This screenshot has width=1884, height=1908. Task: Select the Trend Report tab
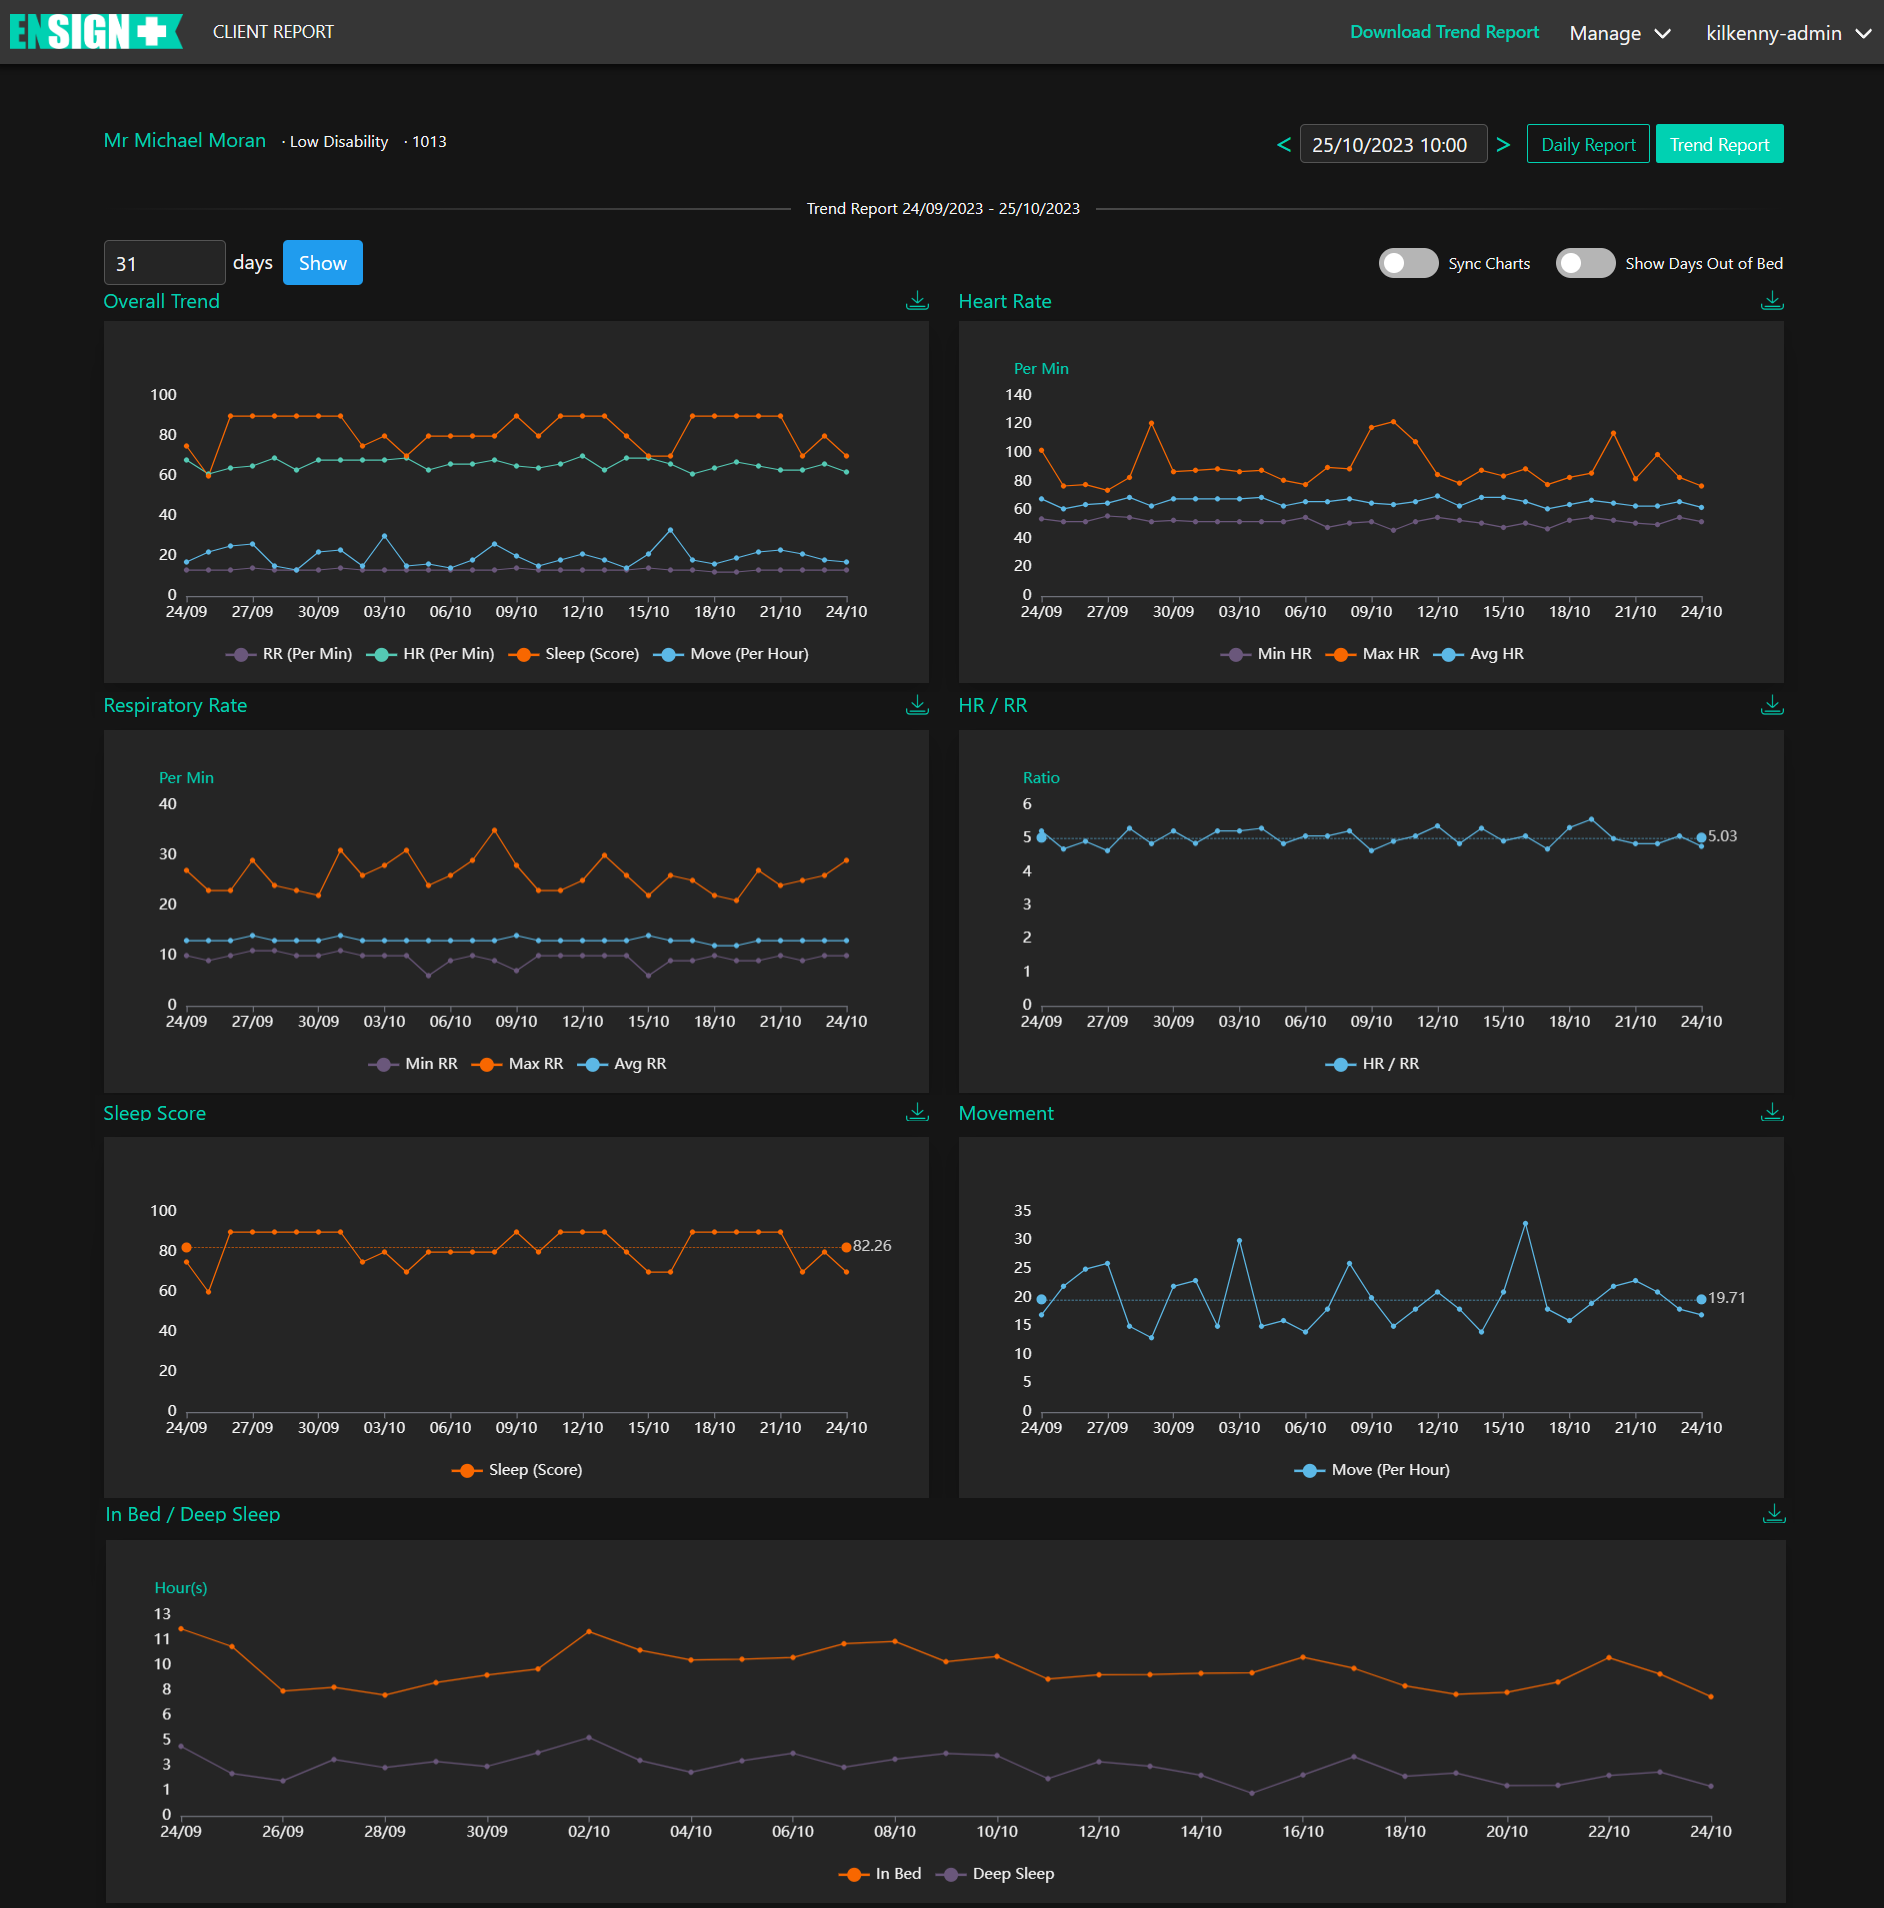tap(1719, 145)
